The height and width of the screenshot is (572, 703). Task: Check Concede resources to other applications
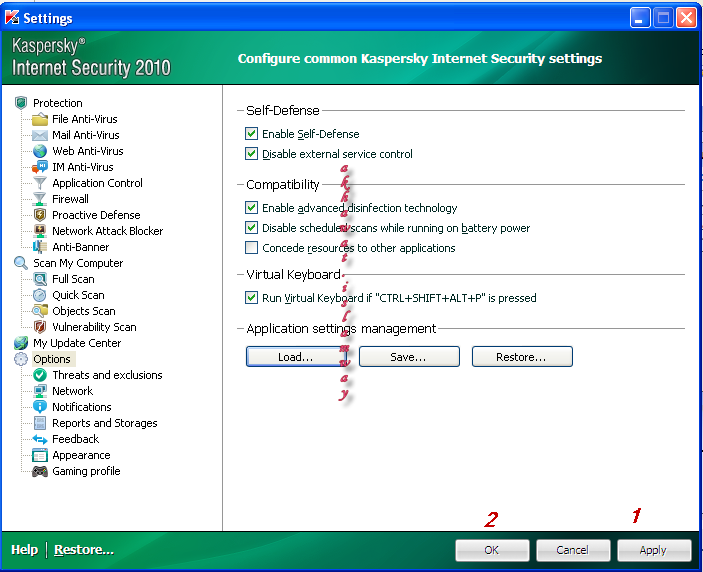pos(252,247)
